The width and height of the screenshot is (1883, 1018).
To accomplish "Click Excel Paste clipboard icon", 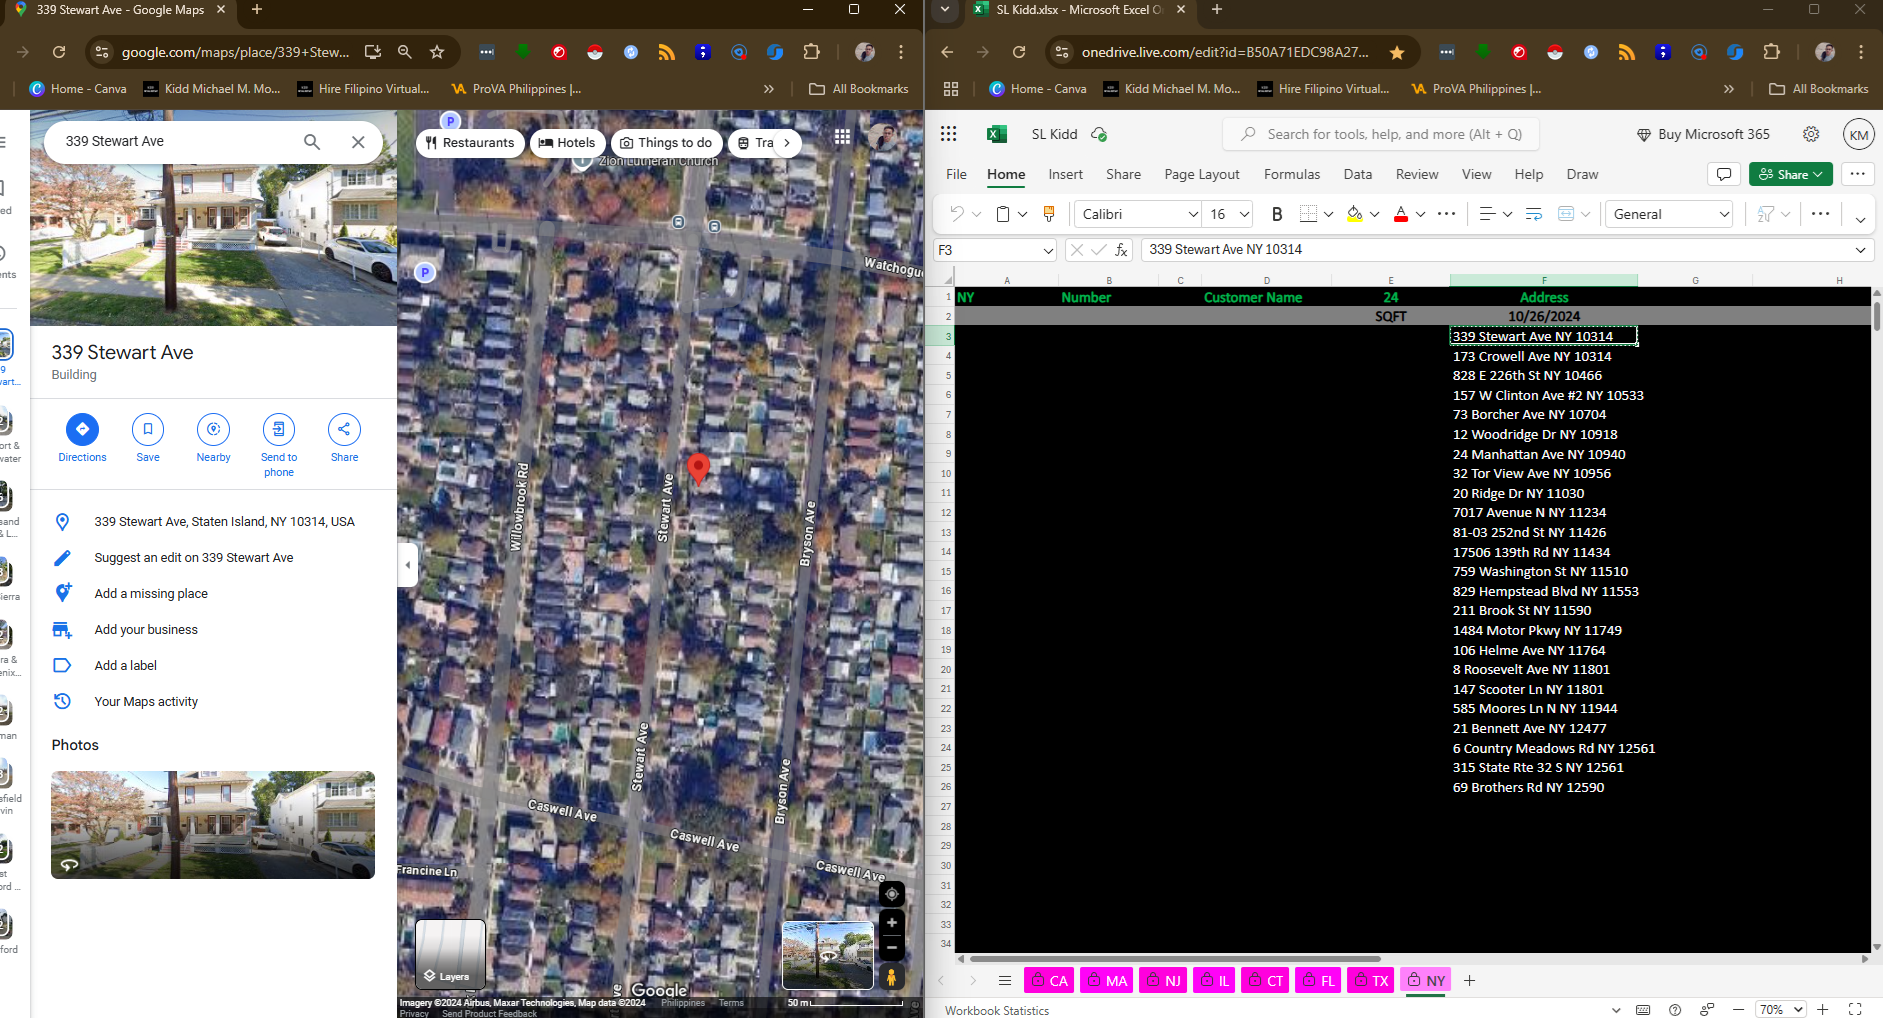I will pos(1004,214).
